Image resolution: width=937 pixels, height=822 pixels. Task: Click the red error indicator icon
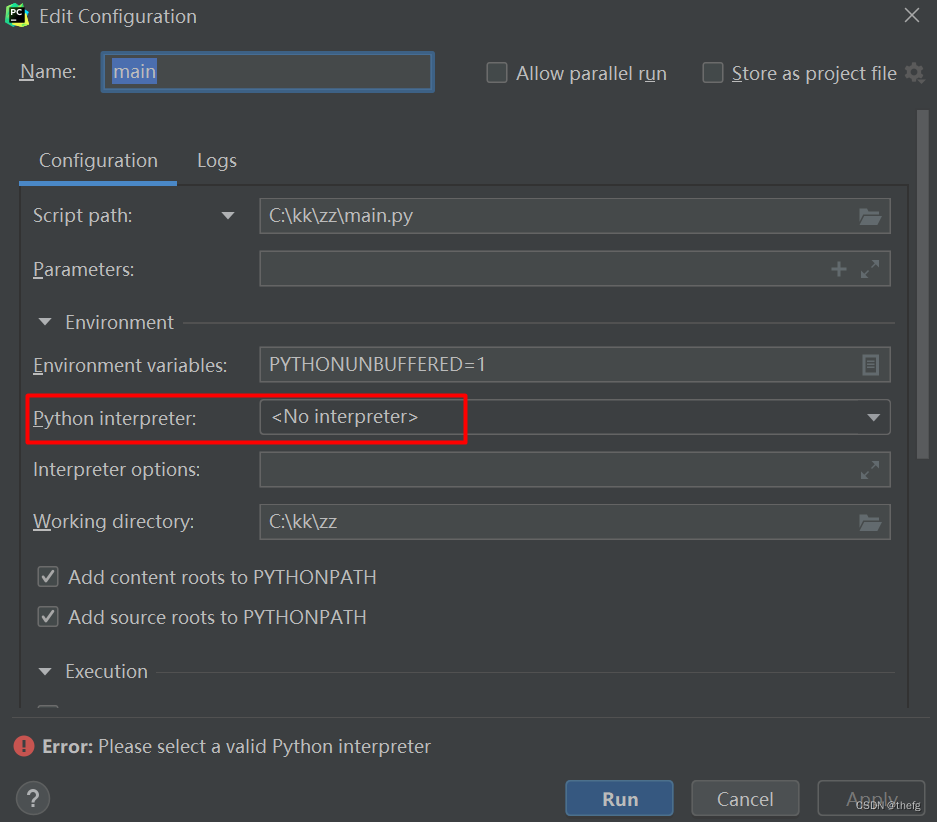pyautogui.click(x=24, y=746)
